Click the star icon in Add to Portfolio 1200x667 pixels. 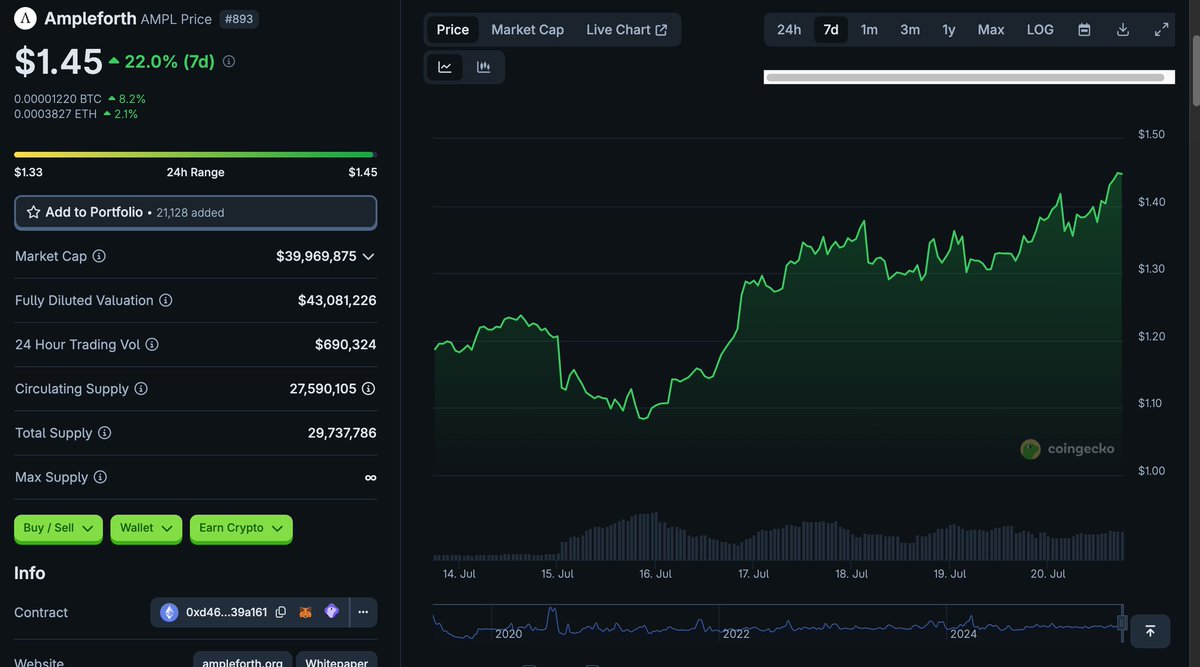pos(33,212)
